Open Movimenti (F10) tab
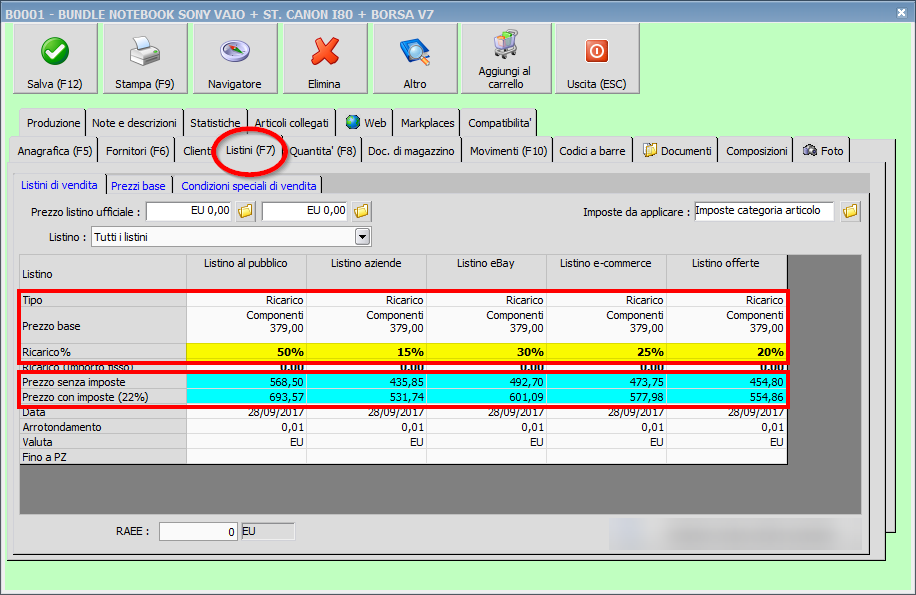916x595 pixels. (x=508, y=151)
